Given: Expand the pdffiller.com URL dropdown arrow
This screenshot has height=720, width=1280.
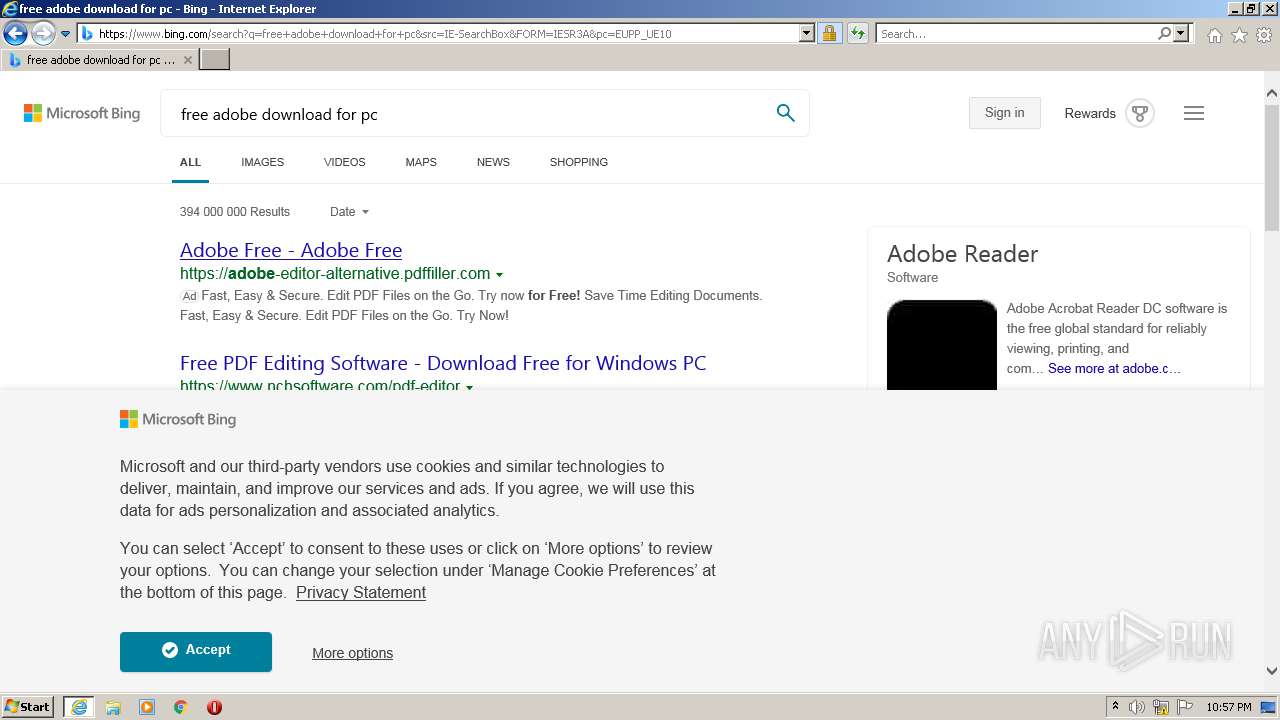Looking at the screenshot, I should (x=499, y=275).
